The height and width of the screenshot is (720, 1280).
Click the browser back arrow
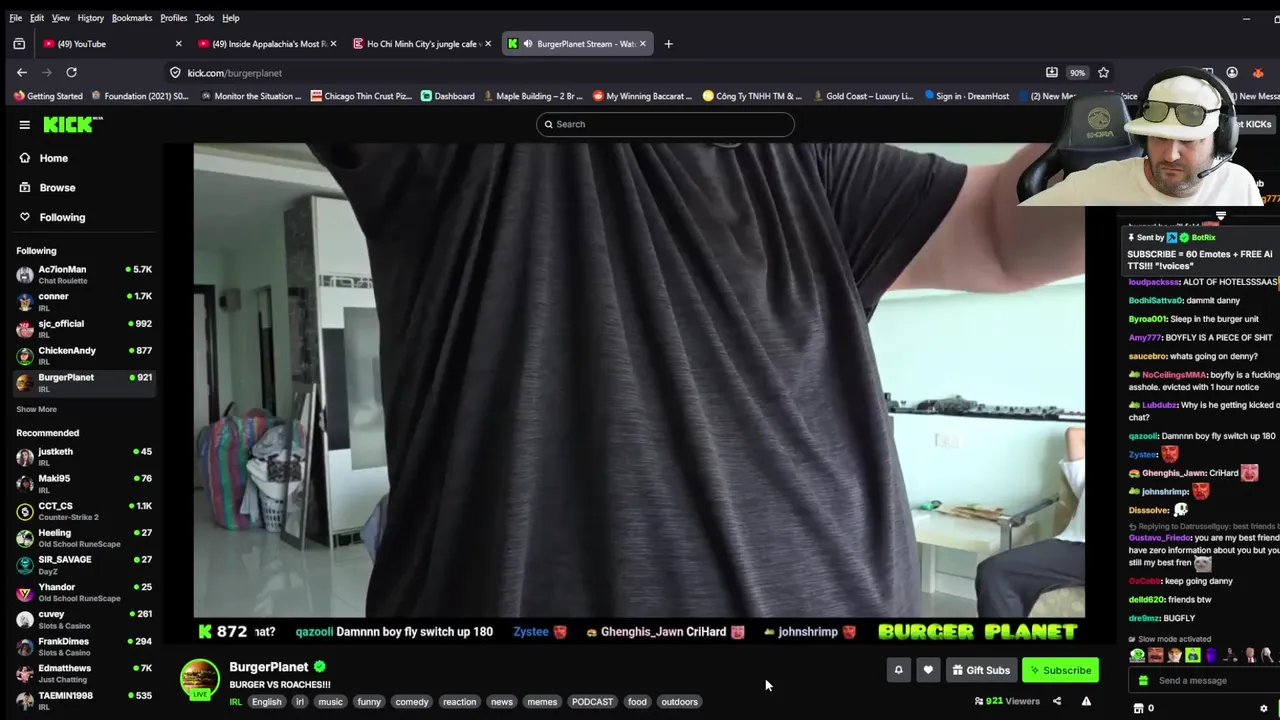tap(22, 72)
